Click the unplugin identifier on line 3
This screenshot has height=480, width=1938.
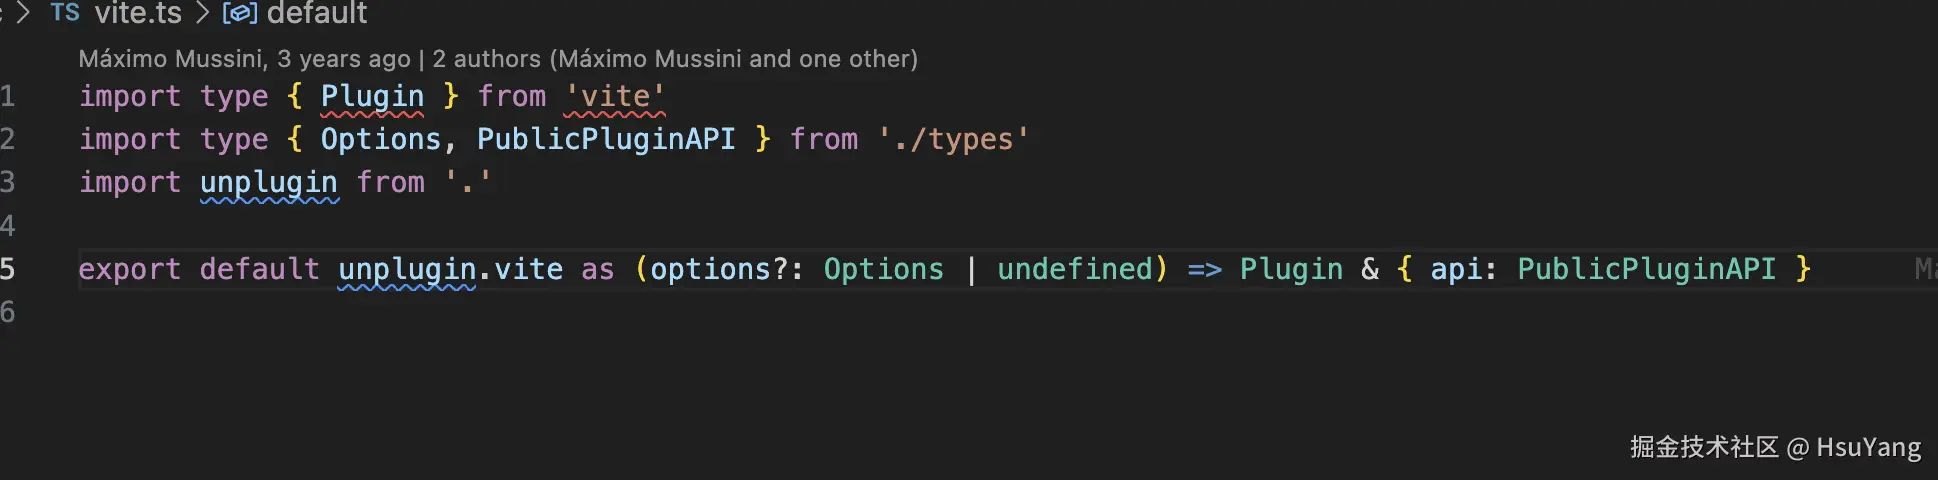pyautogui.click(x=269, y=182)
